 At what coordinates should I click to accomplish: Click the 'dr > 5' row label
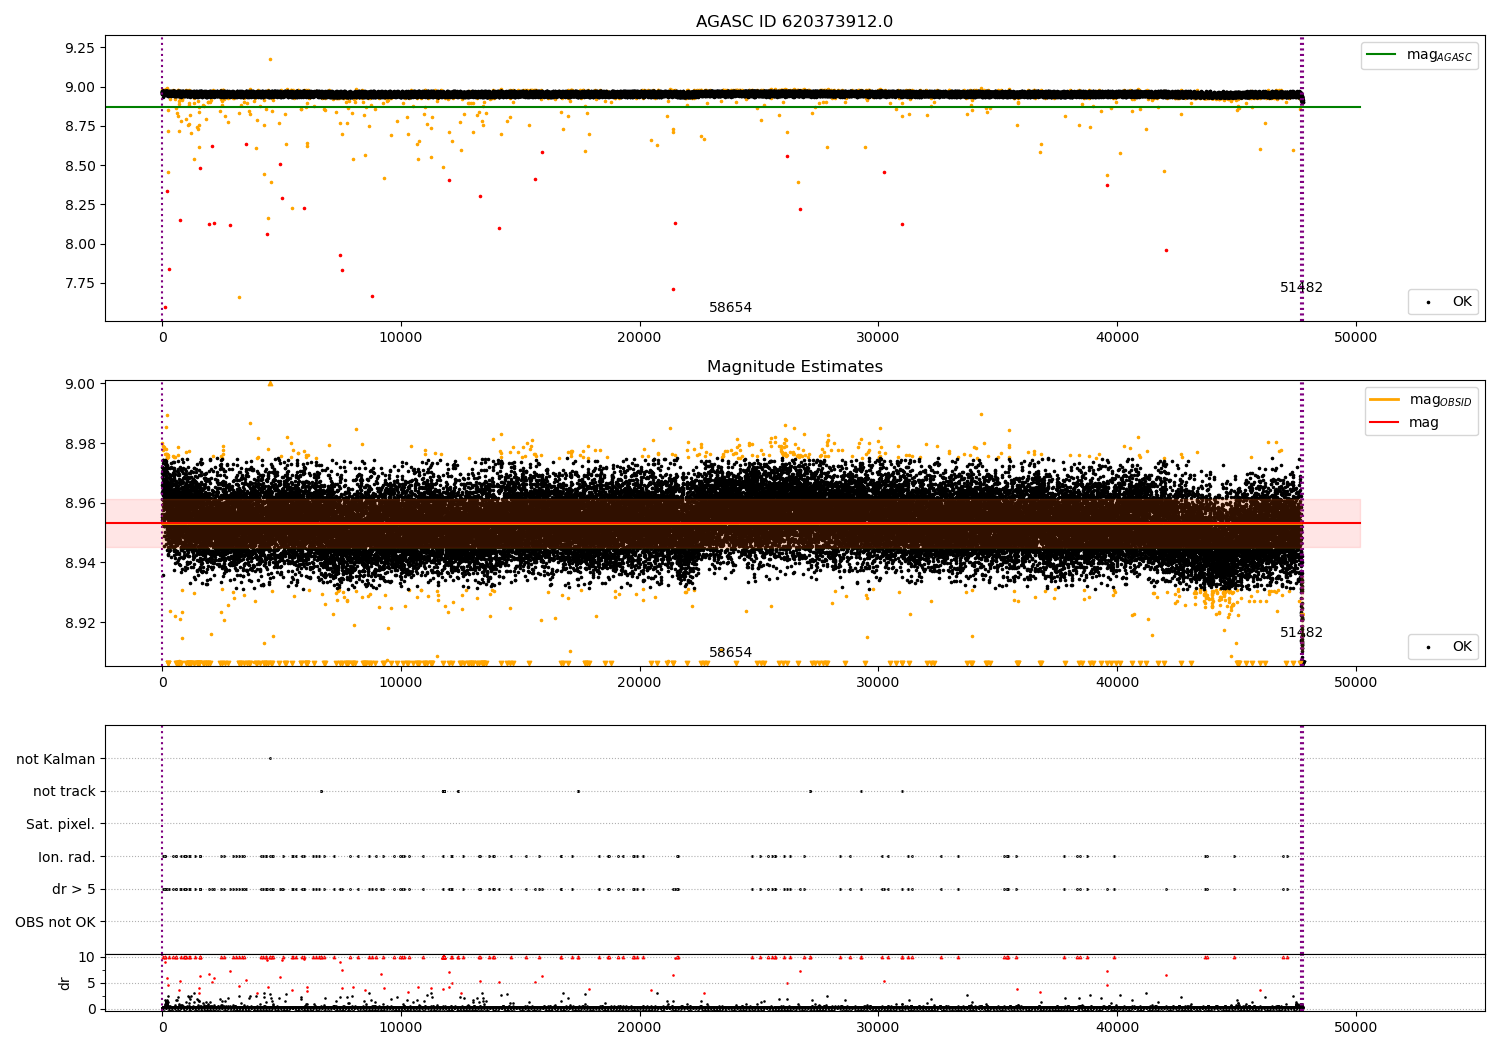74,889
